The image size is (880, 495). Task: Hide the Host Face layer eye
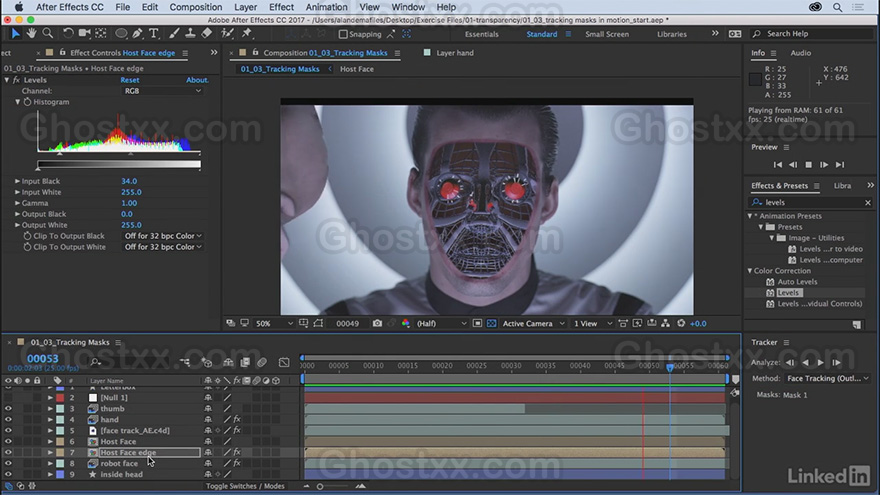8,442
